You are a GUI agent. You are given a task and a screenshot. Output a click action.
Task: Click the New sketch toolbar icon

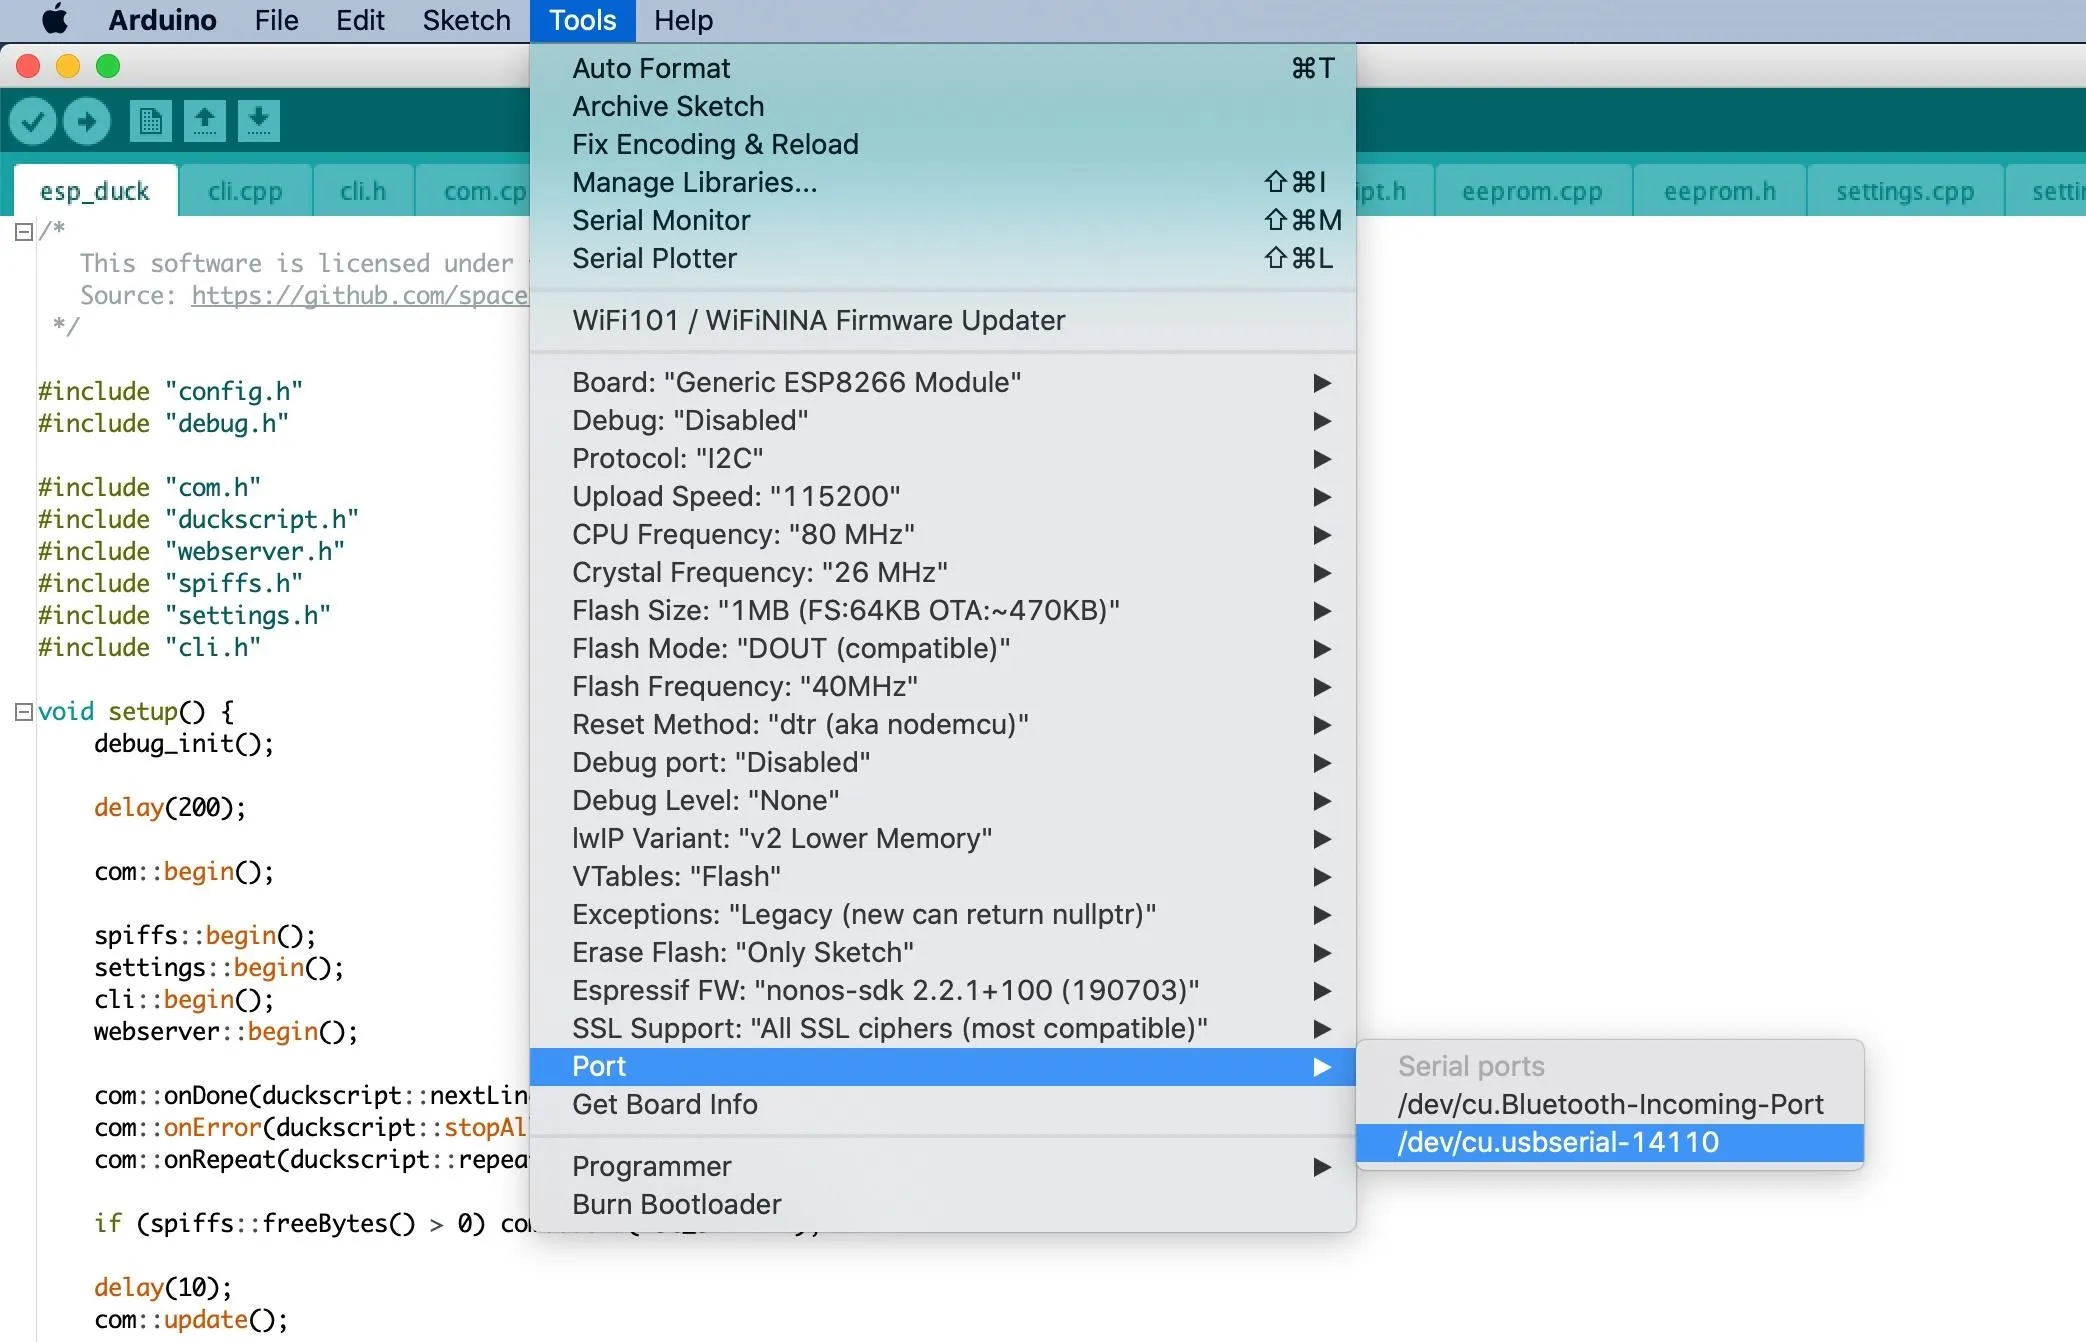pyautogui.click(x=151, y=121)
